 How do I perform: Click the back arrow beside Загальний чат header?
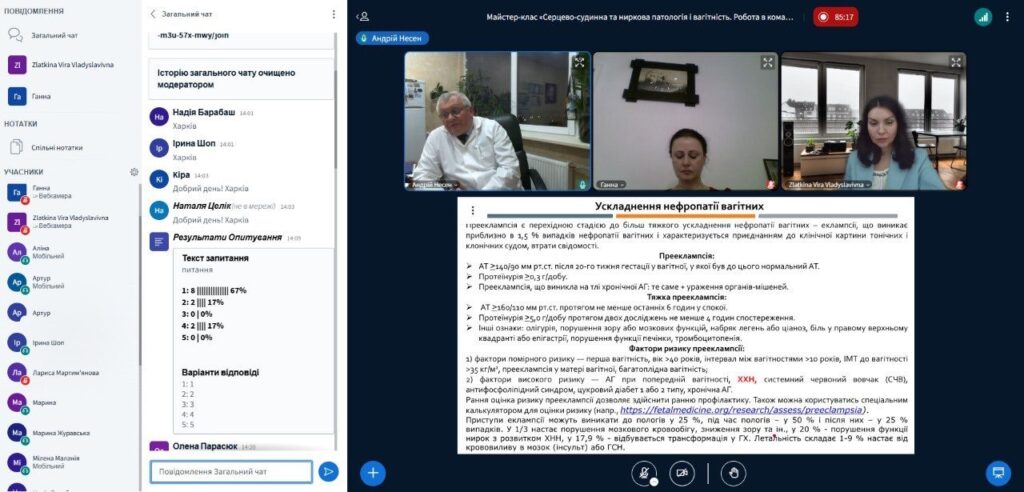pos(153,14)
